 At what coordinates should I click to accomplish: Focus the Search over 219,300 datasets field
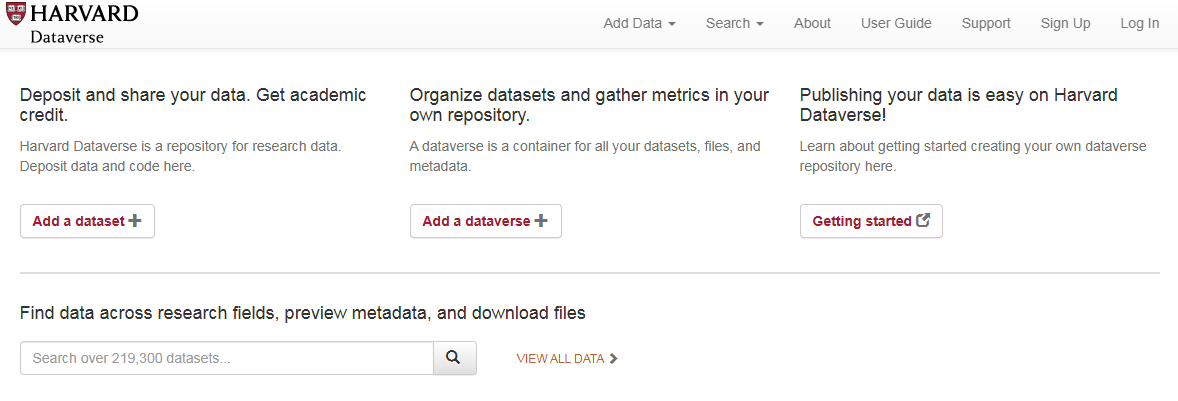(x=226, y=358)
